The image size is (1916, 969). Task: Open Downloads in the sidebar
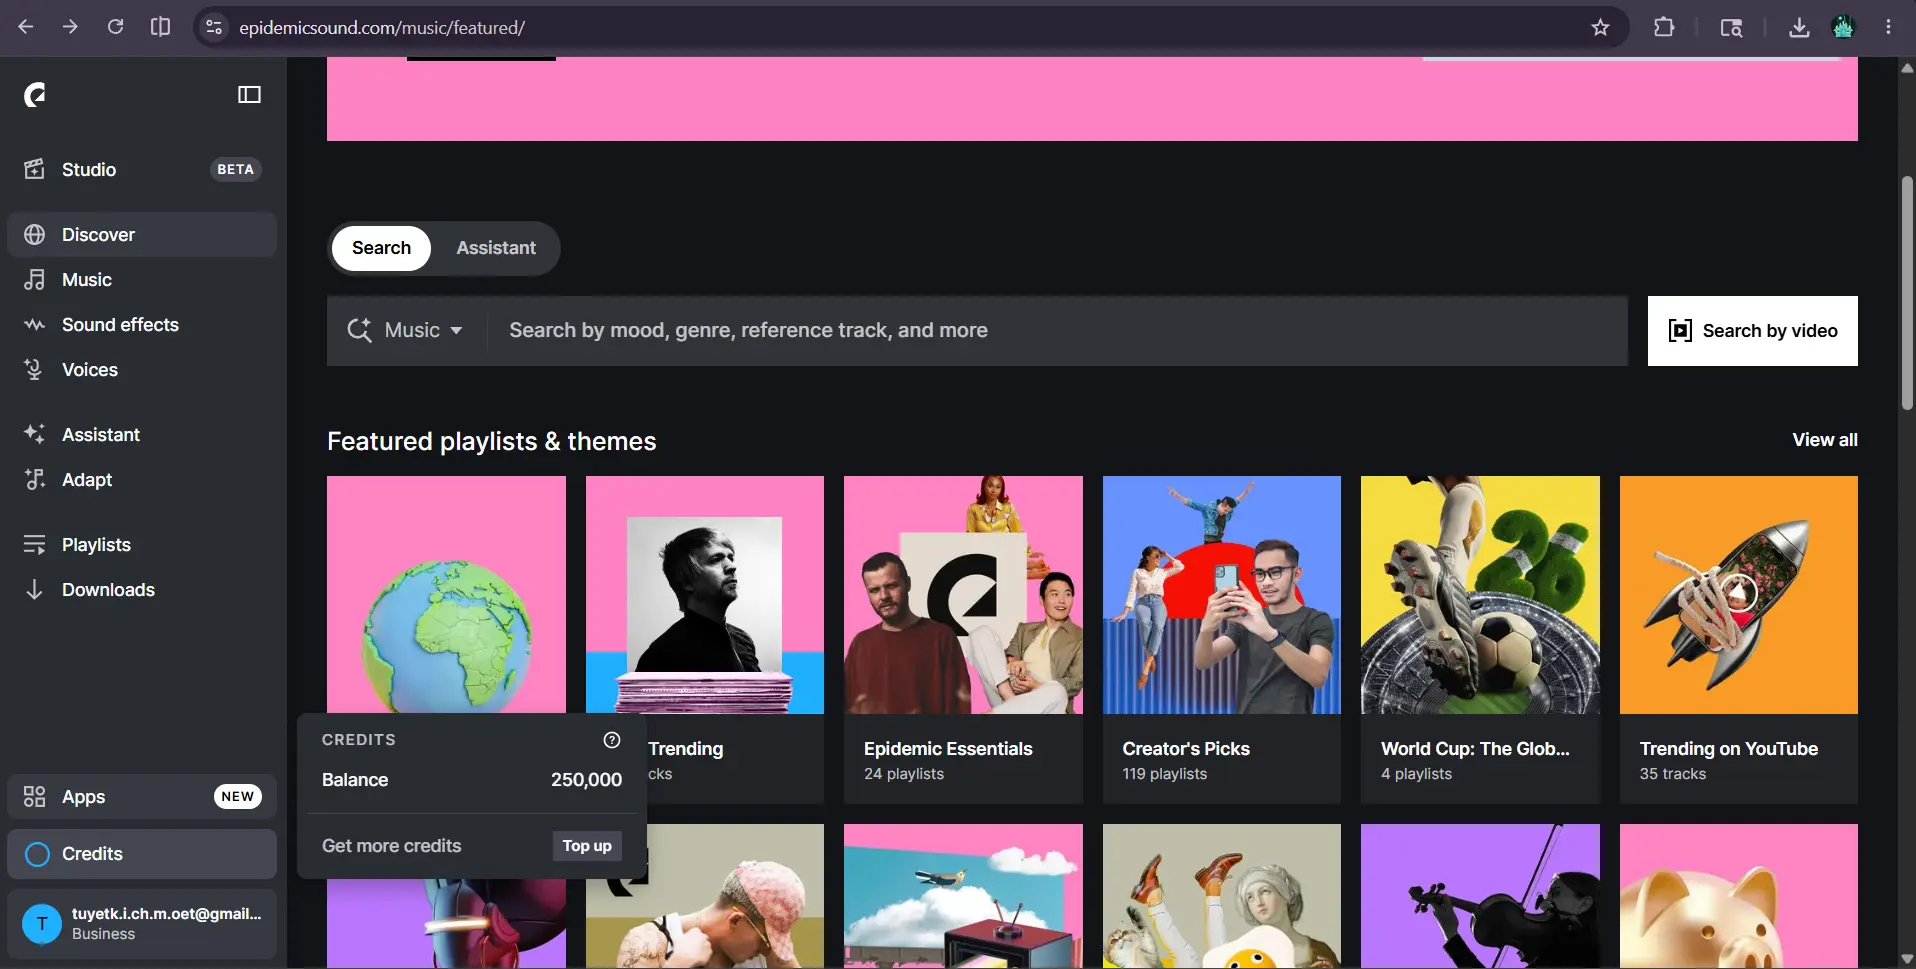point(142,590)
